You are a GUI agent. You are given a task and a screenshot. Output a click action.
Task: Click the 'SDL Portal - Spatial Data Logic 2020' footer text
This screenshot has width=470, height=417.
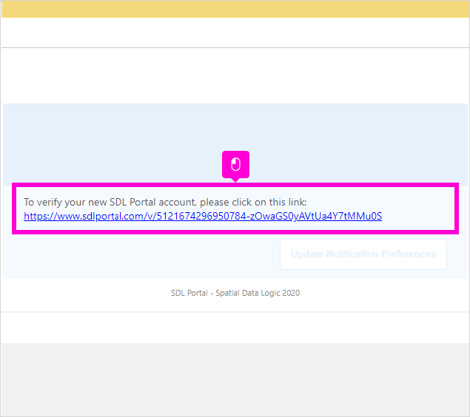click(x=235, y=293)
